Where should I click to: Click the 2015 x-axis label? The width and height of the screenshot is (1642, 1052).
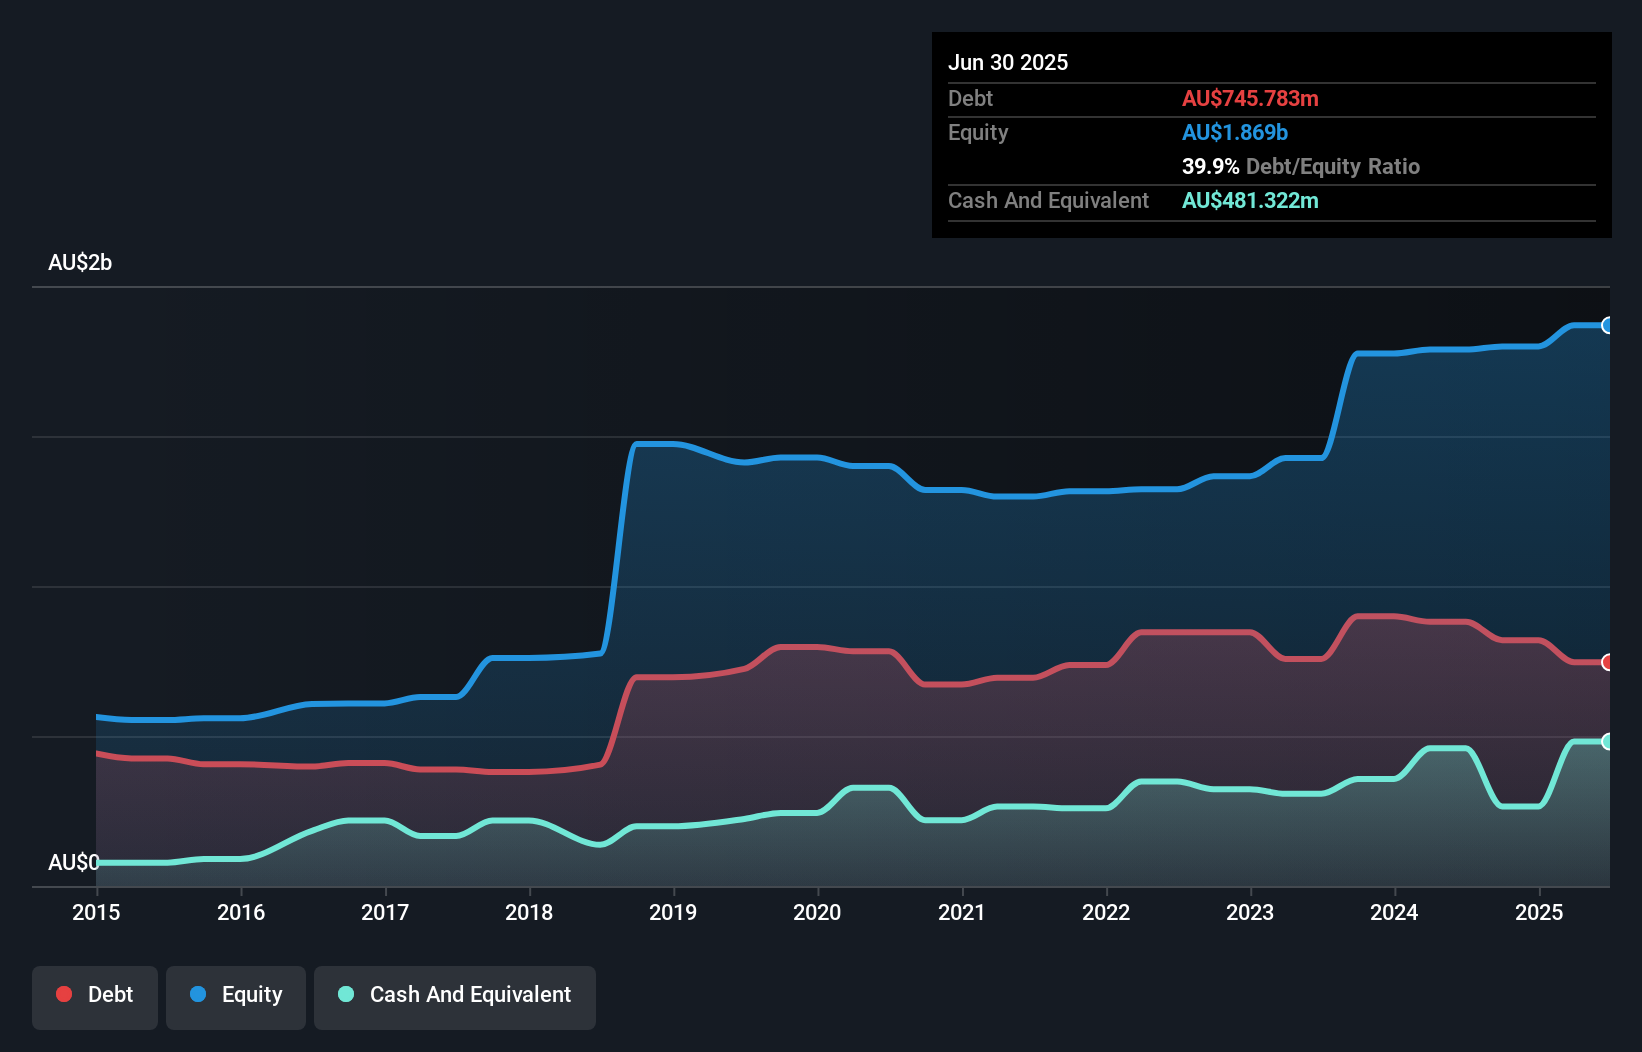click(96, 912)
